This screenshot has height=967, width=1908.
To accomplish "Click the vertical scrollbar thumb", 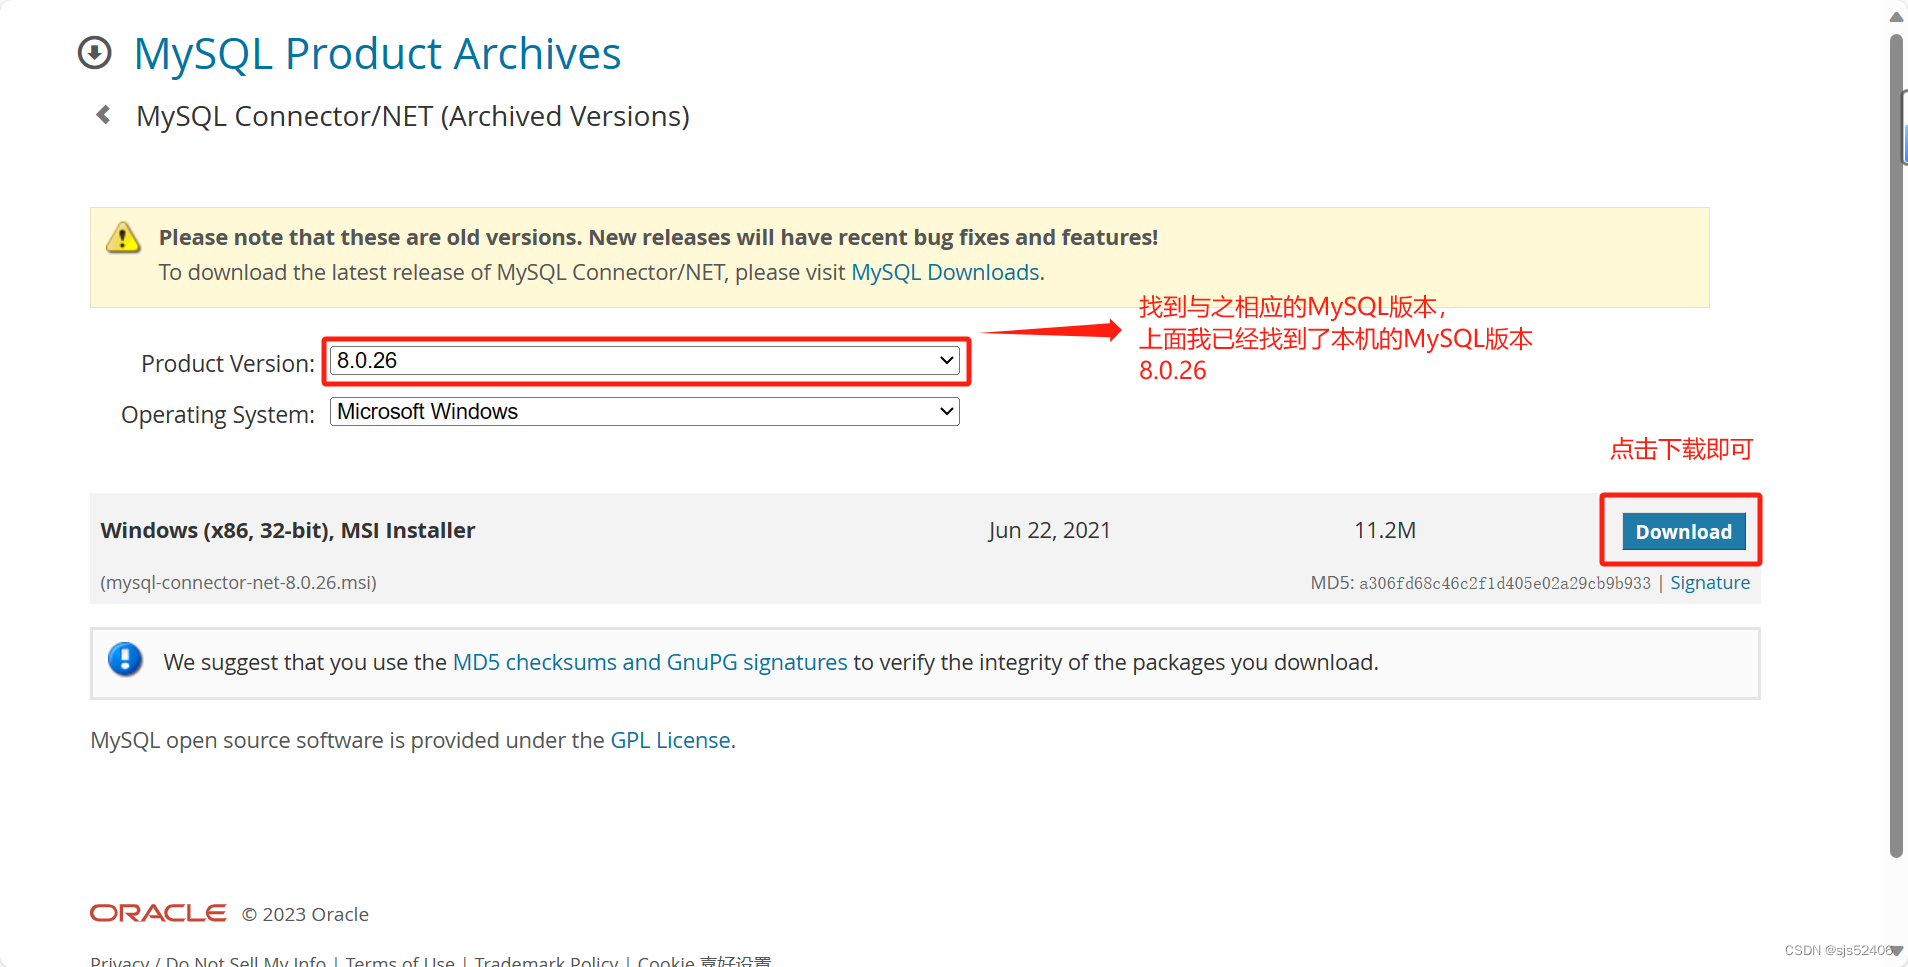I will point(1896,446).
